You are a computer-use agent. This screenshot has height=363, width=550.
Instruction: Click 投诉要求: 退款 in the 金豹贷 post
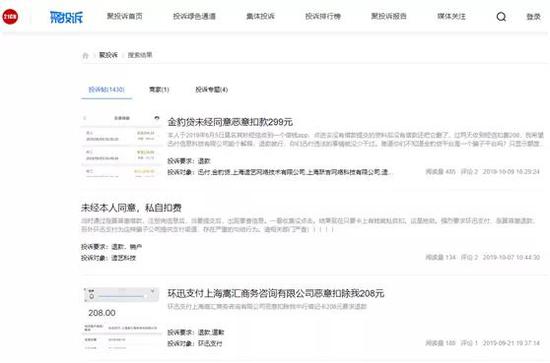tap(189, 161)
